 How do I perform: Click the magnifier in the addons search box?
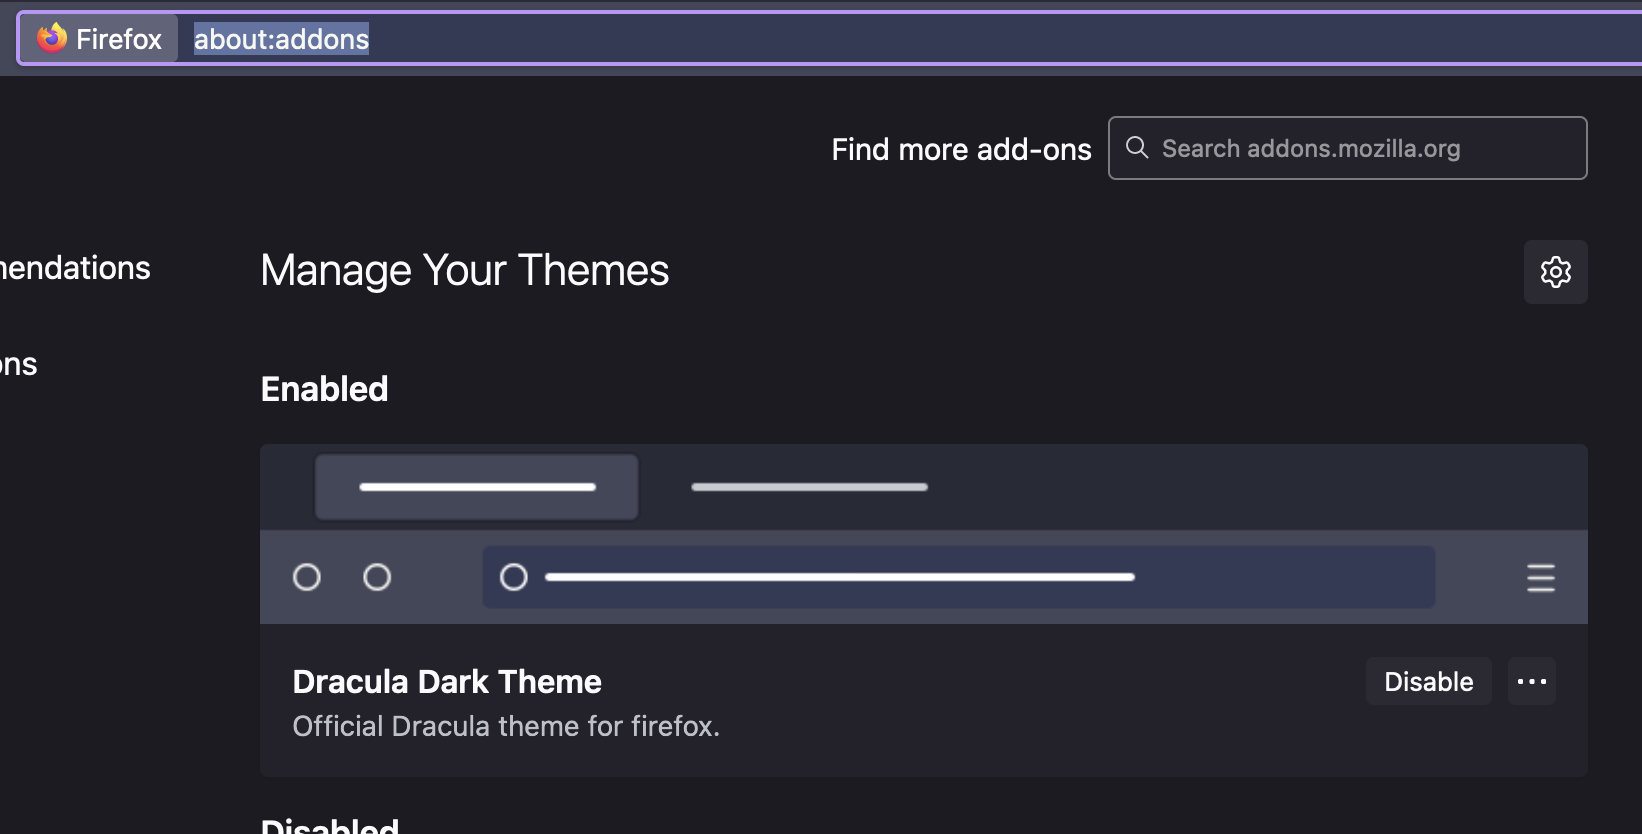(x=1136, y=147)
